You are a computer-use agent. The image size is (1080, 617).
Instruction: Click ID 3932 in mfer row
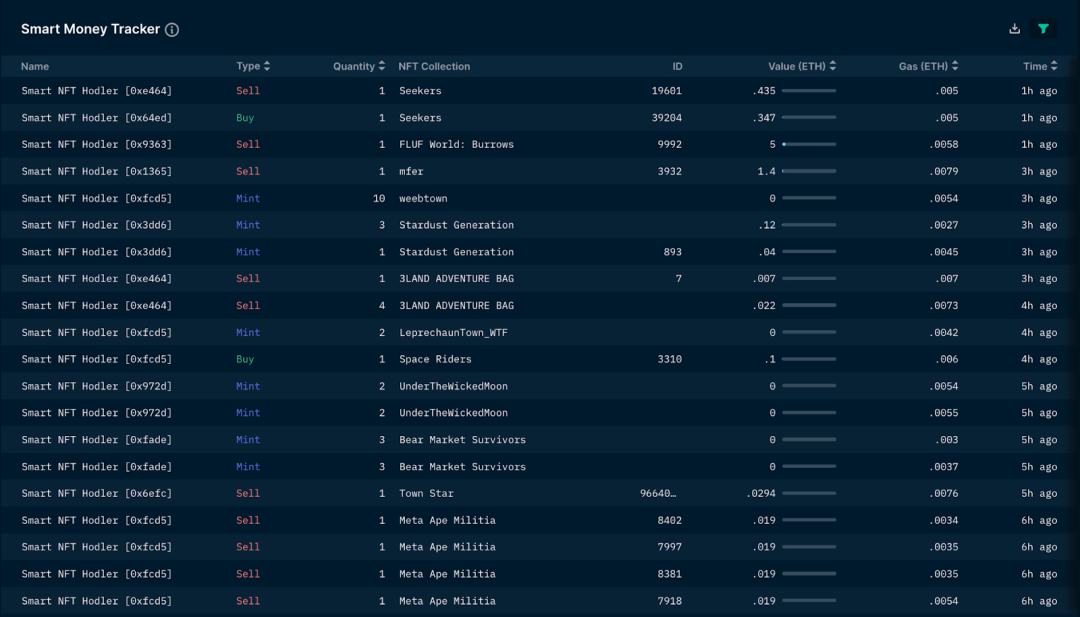point(669,171)
